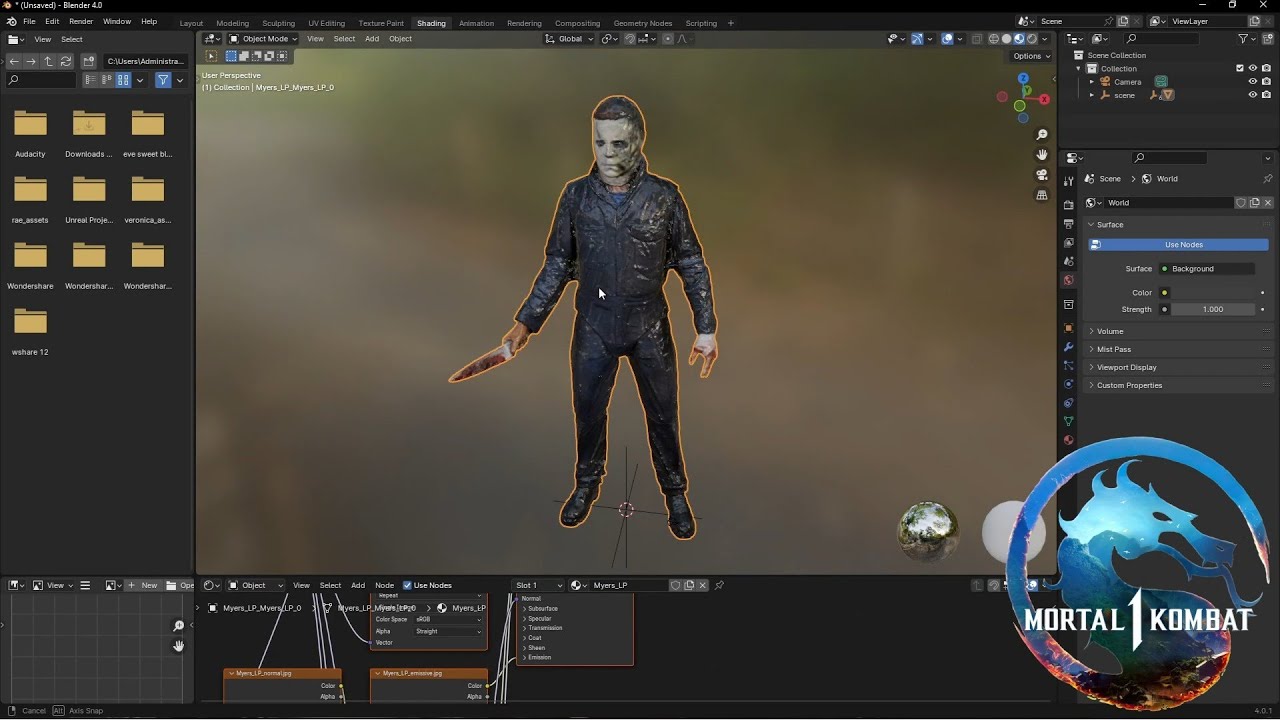The width and height of the screenshot is (1280, 720).
Task: Hide Camera with its eye icon
Action: [1252, 81]
